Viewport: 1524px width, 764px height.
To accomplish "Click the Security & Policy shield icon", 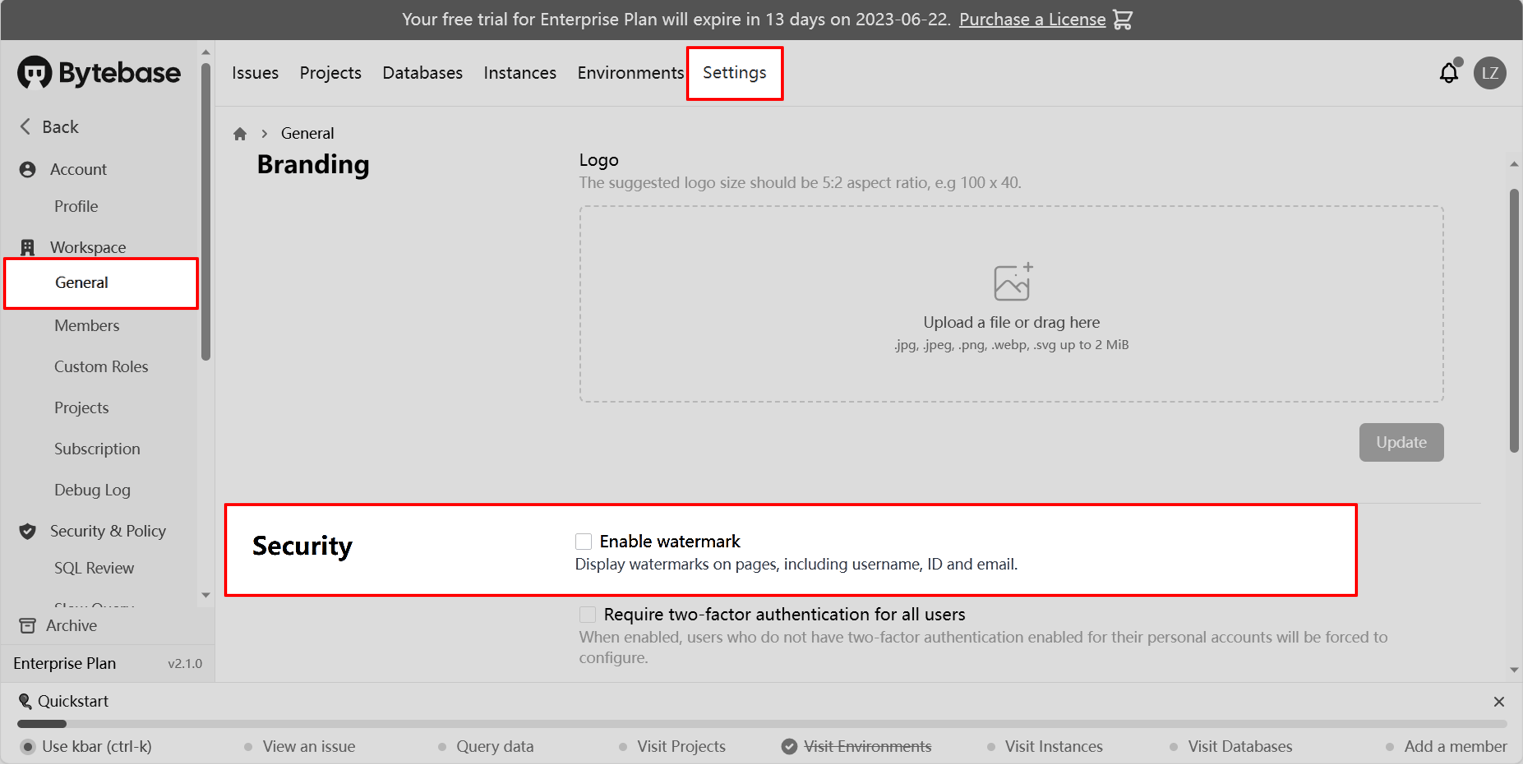I will (28, 531).
